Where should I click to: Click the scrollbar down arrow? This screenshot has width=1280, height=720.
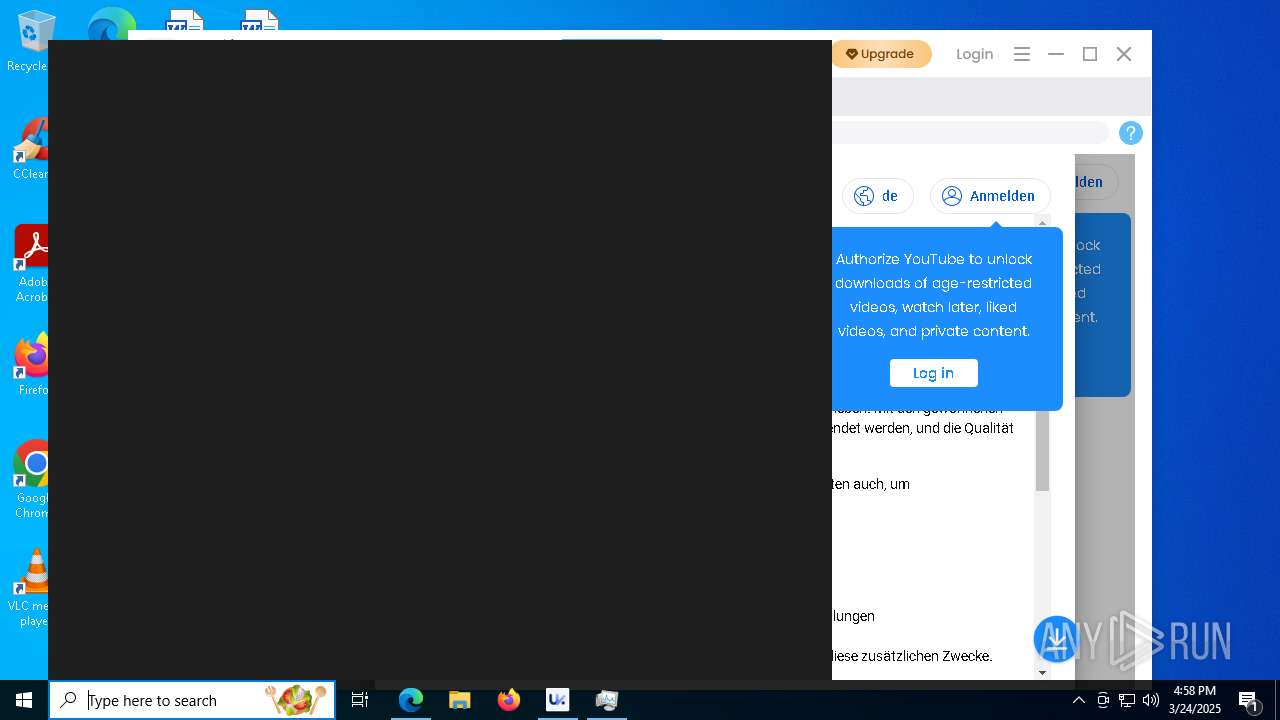click(x=1043, y=672)
